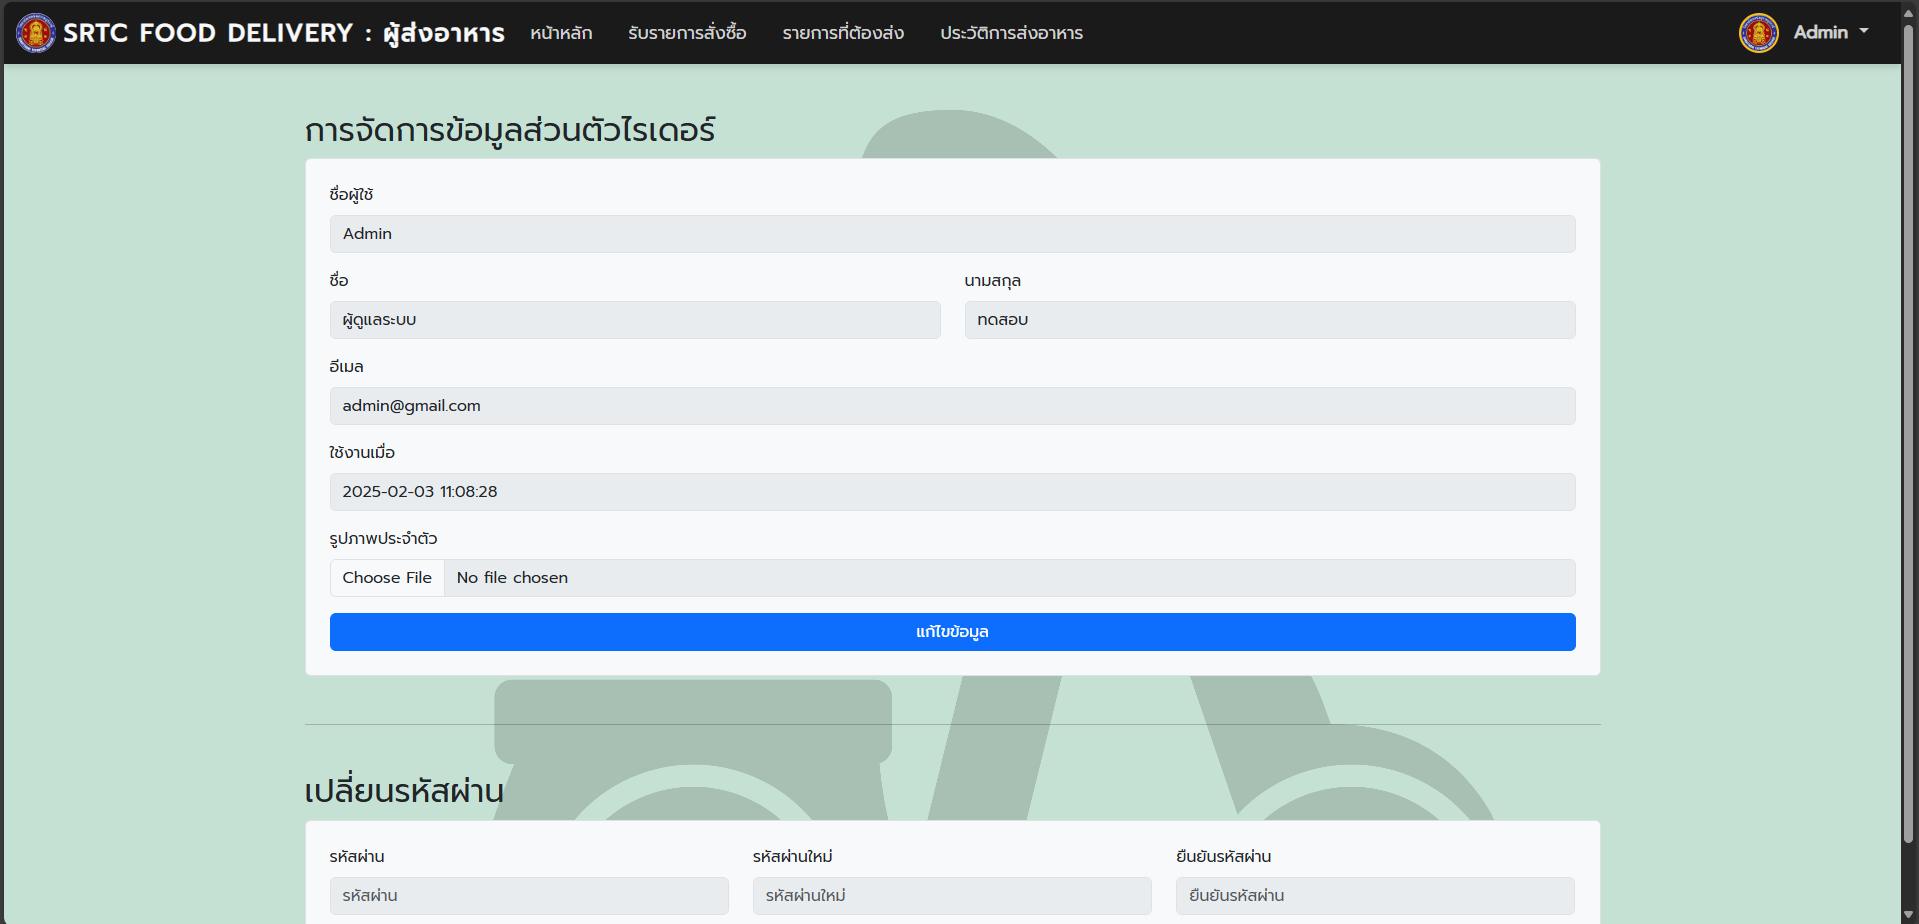This screenshot has width=1919, height=924.
Task: Click the SRTC FOOD DELIVERY brand title
Action: [x=284, y=33]
